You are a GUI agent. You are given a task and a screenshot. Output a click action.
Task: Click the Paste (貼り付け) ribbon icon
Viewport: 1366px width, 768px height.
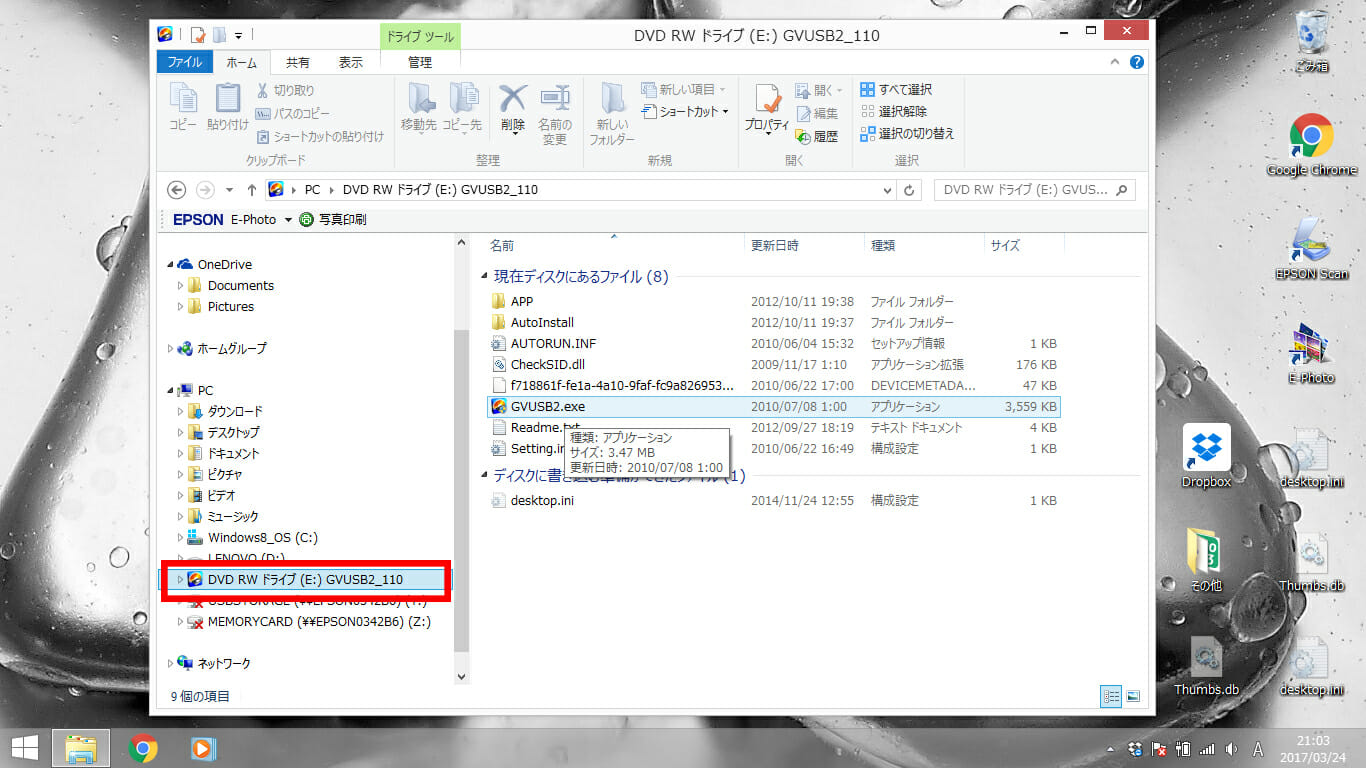click(x=228, y=106)
